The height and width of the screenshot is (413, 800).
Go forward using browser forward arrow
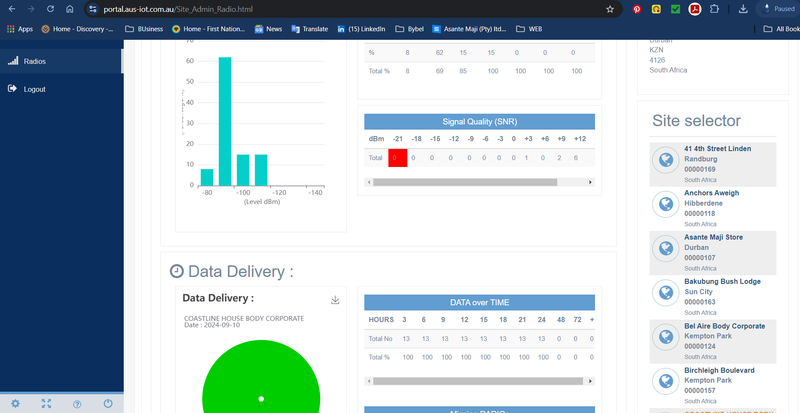[31, 9]
